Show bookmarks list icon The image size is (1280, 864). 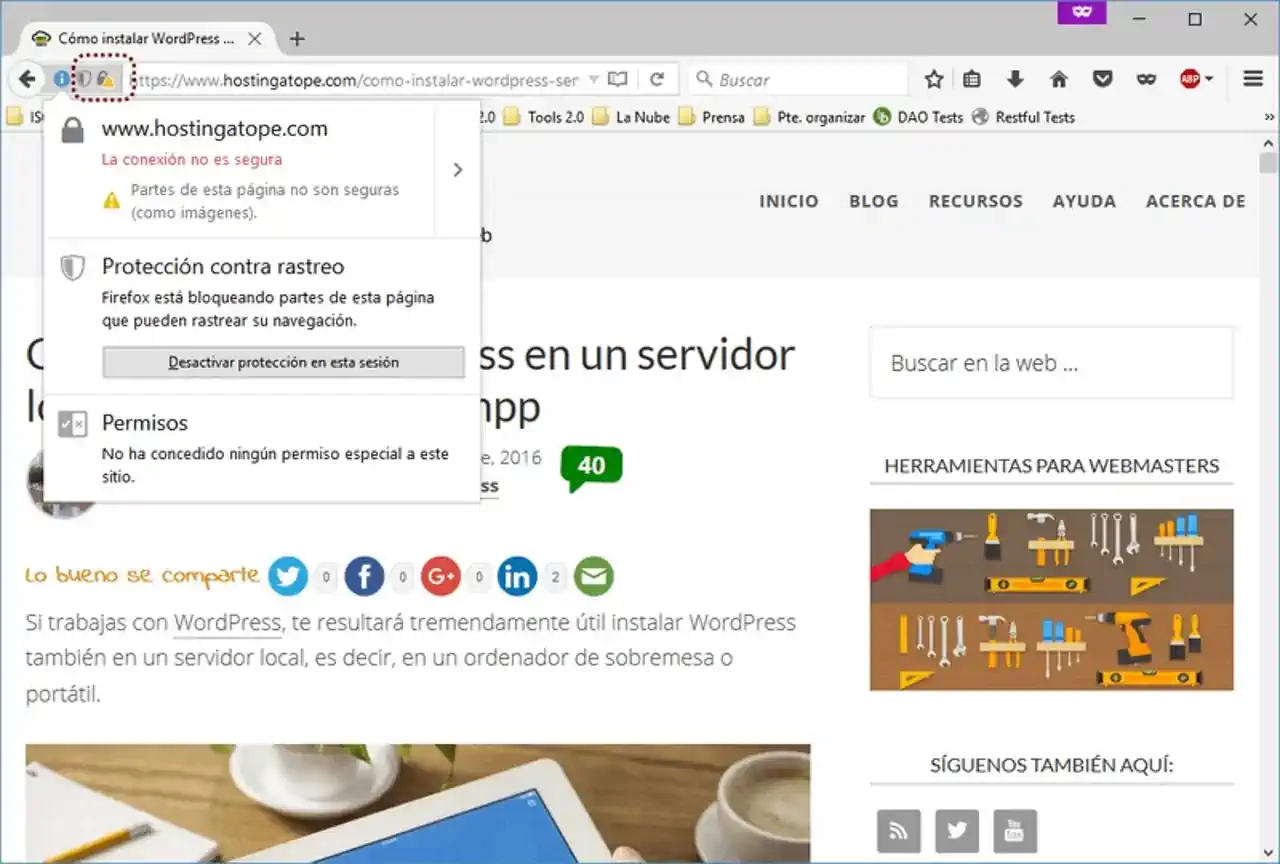972,79
